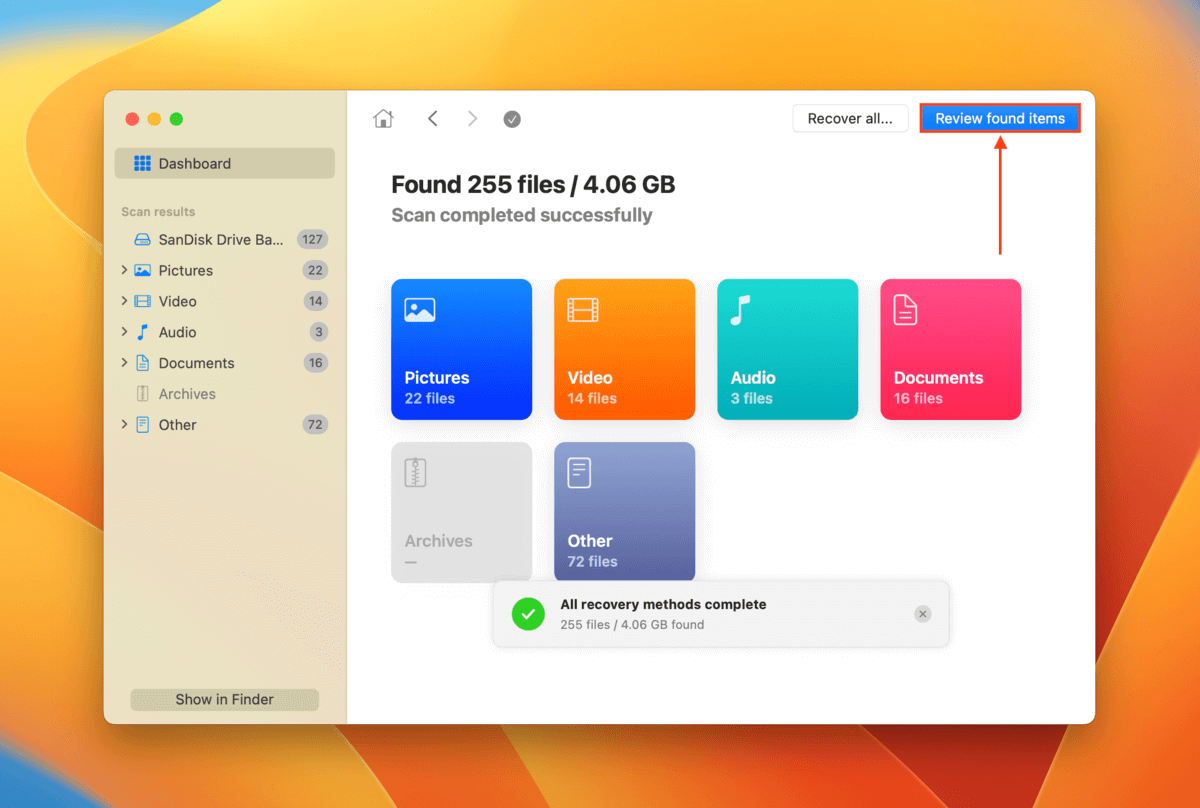Select Other in the sidebar
1200x808 pixels.
coord(225,425)
